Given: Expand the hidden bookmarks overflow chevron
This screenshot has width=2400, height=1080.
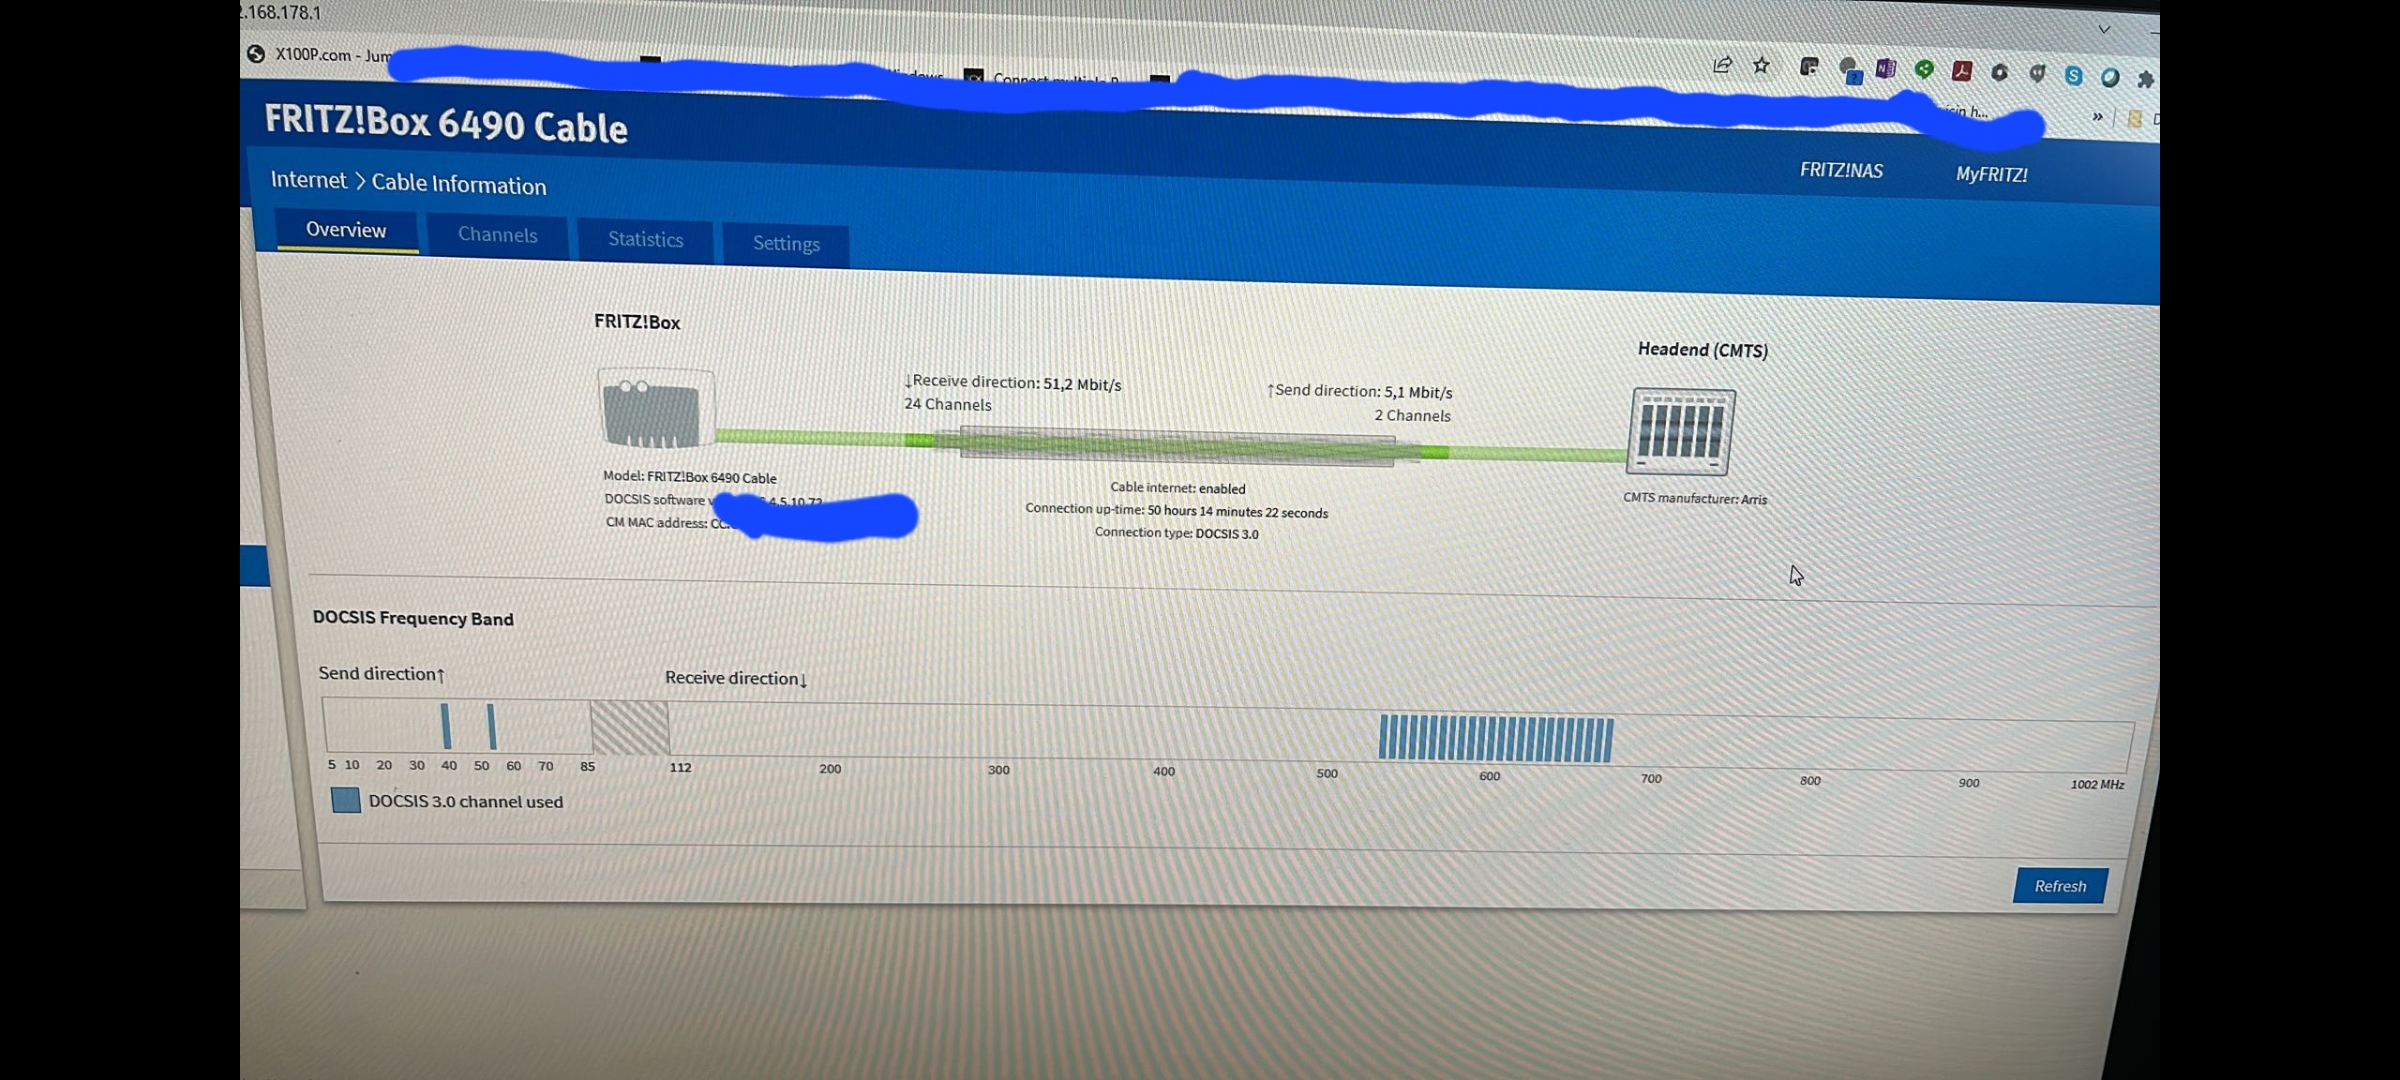Looking at the screenshot, I should (x=2097, y=117).
